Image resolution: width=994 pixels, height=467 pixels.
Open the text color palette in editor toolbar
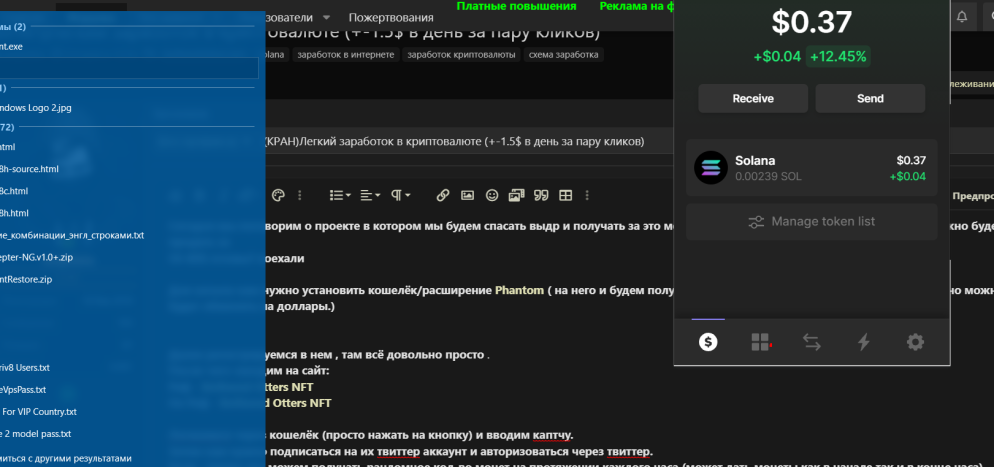click(278, 195)
